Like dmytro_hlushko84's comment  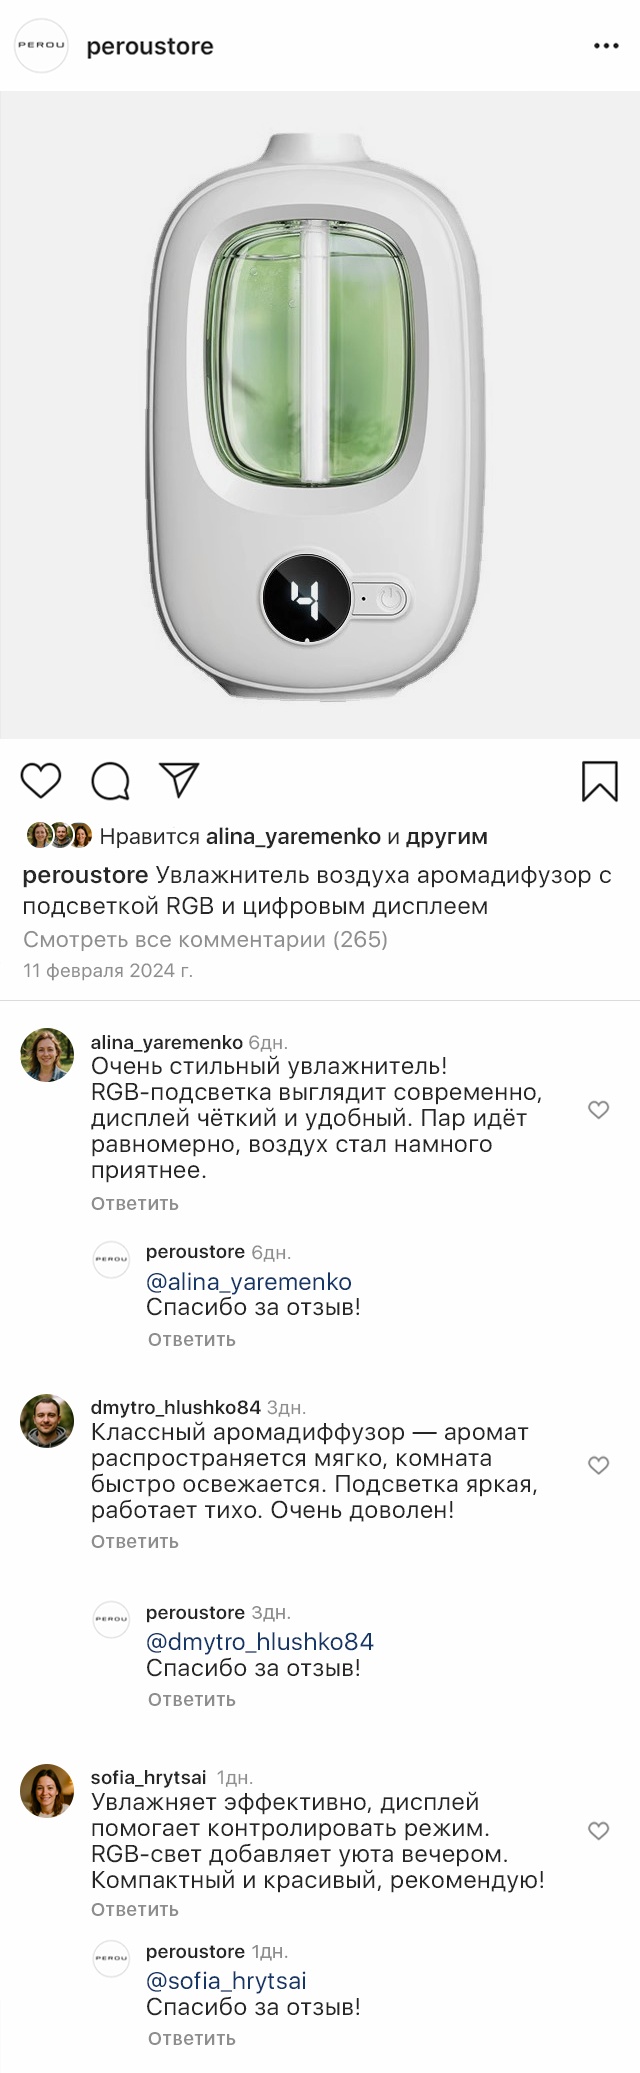[x=598, y=1465]
